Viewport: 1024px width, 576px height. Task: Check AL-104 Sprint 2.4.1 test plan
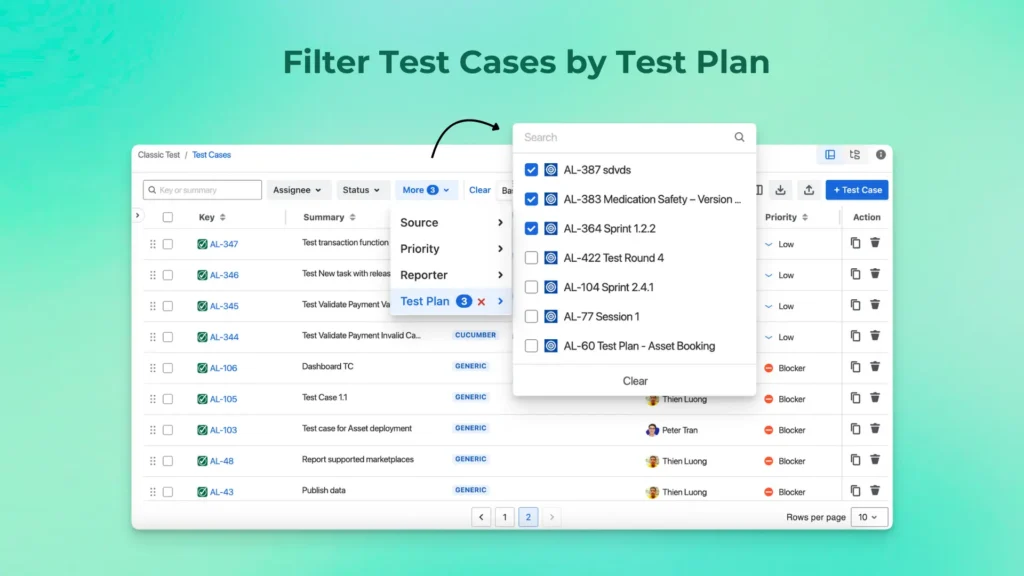531,287
